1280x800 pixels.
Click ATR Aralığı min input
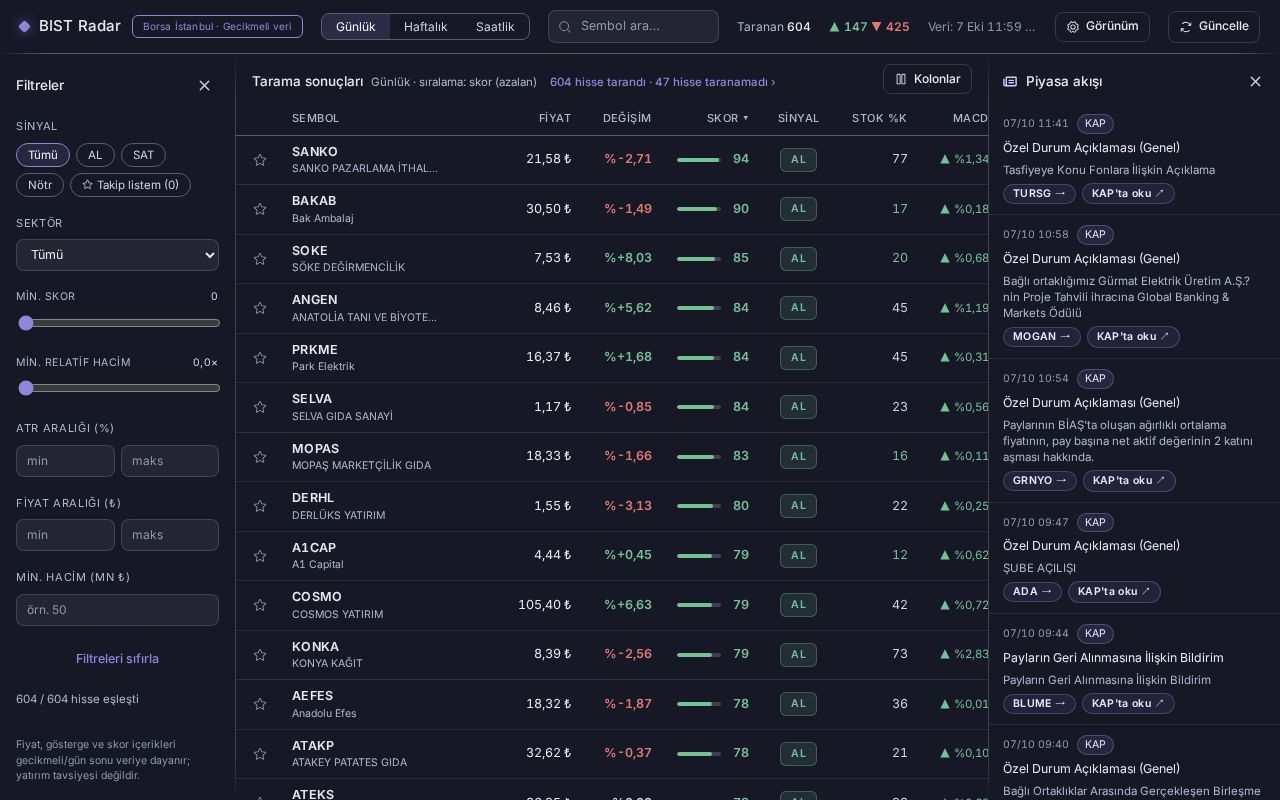point(65,461)
